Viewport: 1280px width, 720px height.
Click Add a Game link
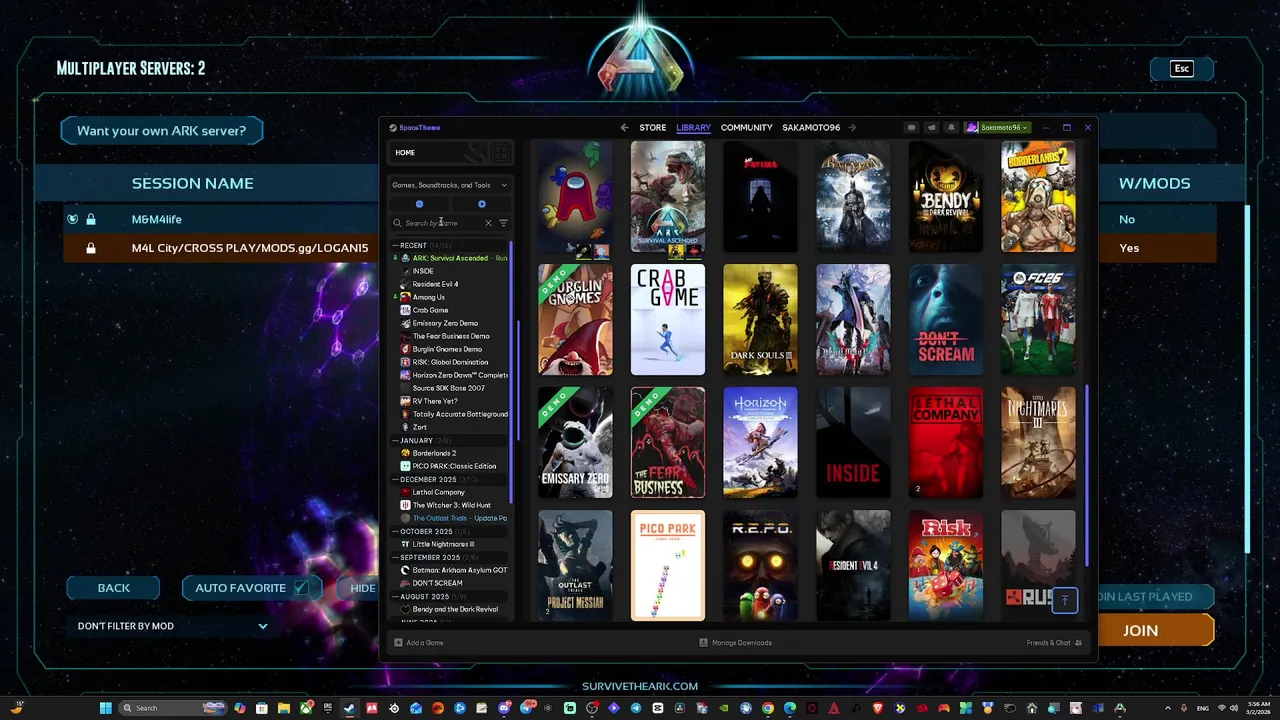(x=425, y=643)
